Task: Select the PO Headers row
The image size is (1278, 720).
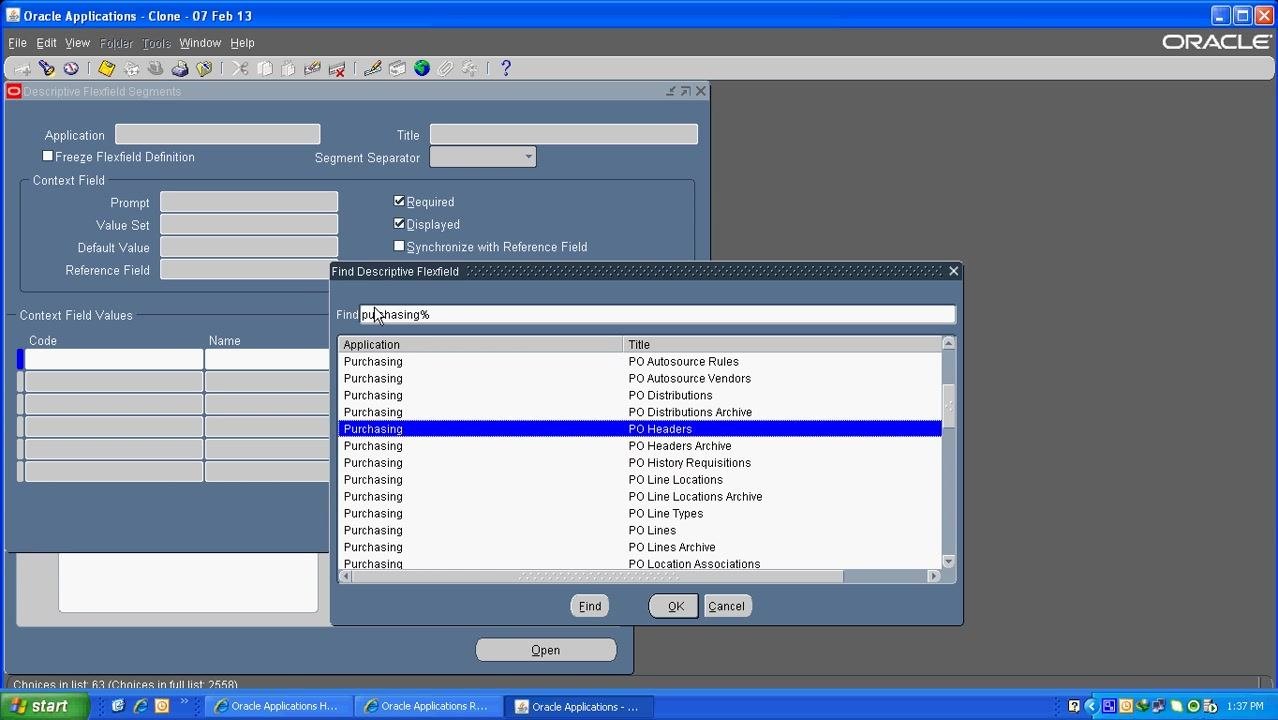Action: pos(640,429)
